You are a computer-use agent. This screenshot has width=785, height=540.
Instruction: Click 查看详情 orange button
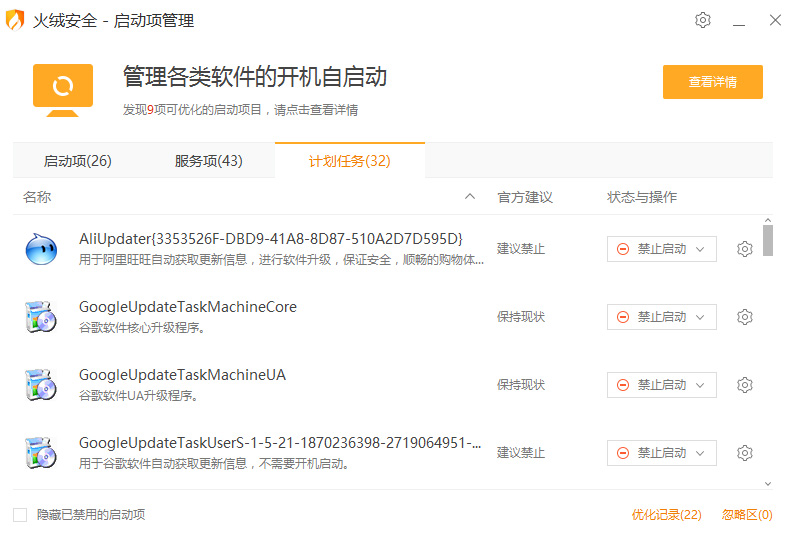(712, 82)
